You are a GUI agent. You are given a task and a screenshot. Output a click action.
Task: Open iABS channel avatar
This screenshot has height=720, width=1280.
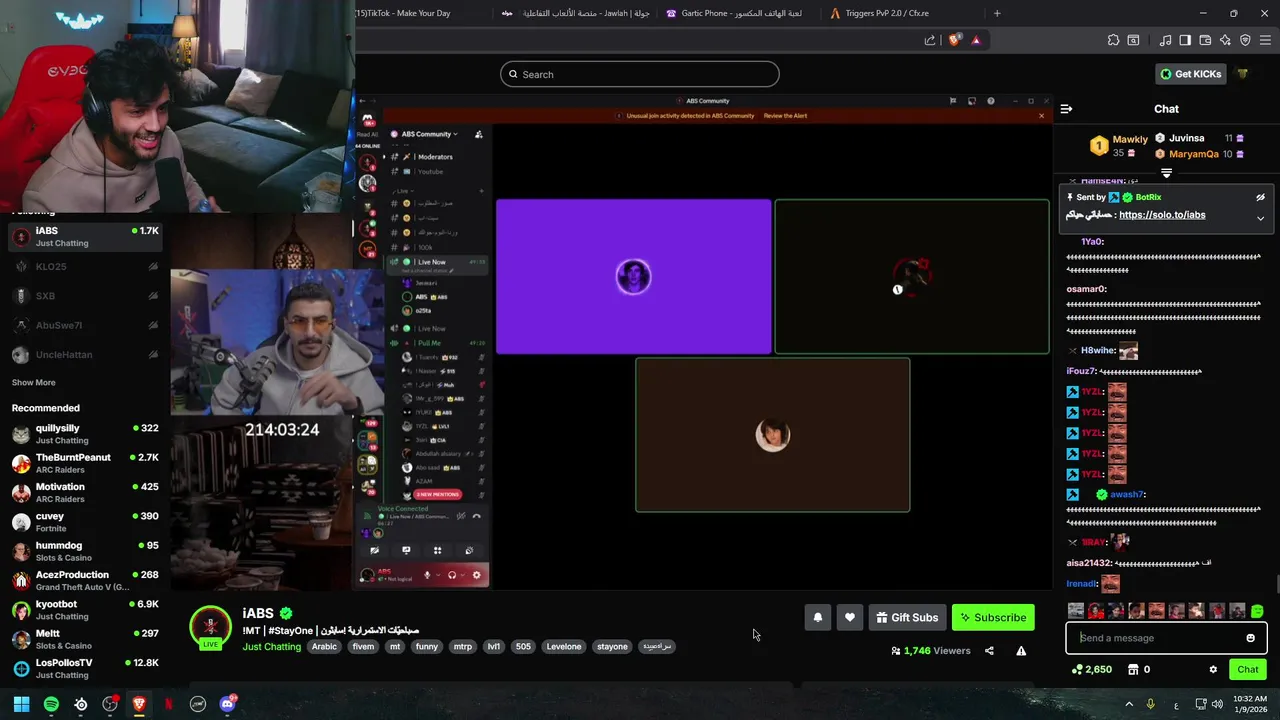click(210, 627)
